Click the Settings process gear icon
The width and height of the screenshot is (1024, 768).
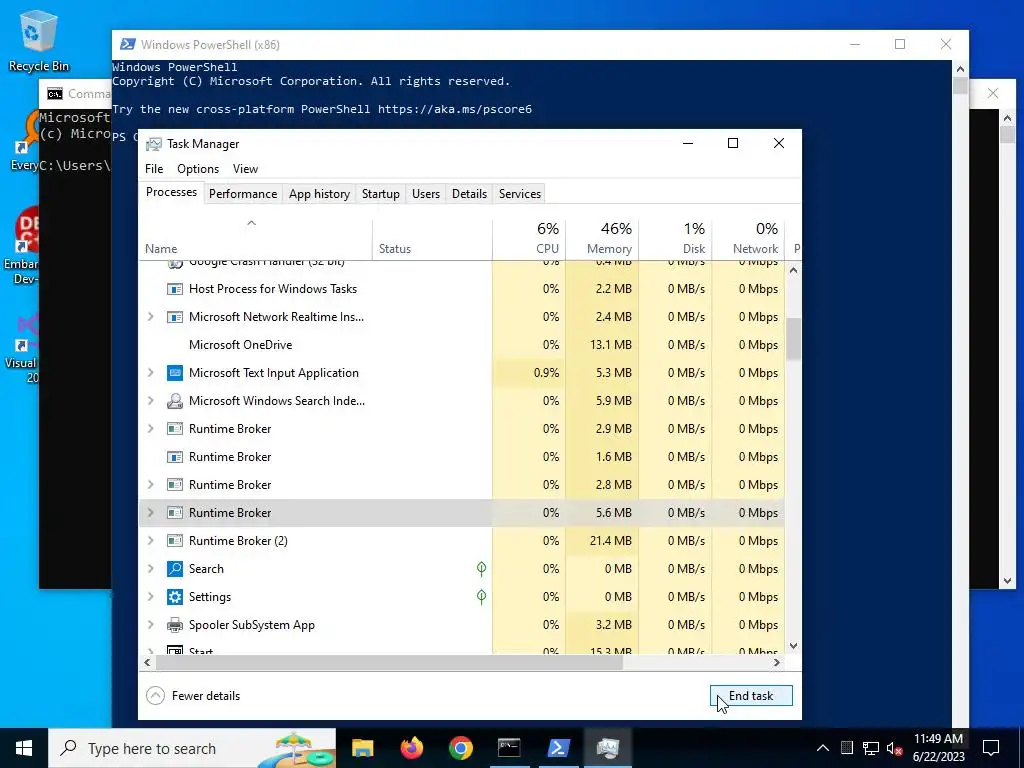(x=174, y=597)
